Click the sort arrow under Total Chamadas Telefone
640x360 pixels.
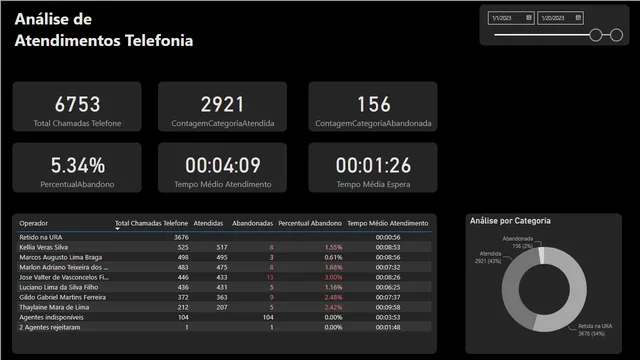[x=117, y=229]
